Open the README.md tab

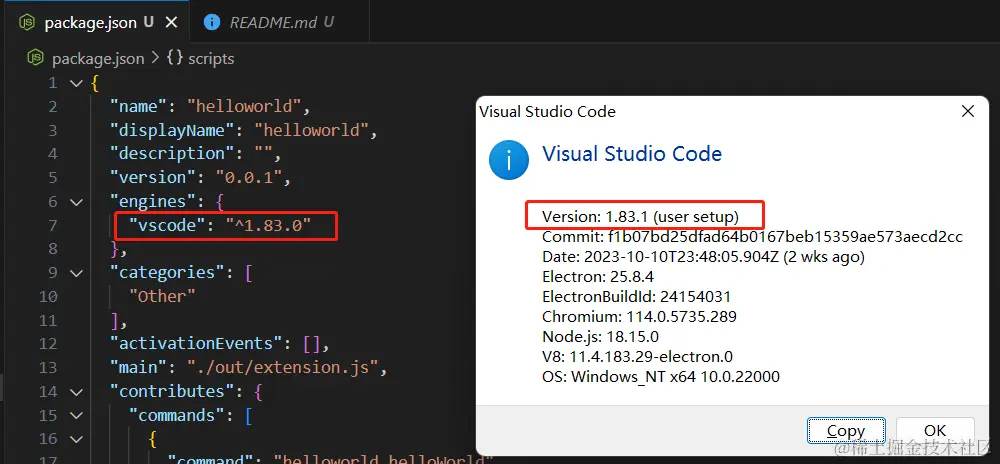click(281, 22)
